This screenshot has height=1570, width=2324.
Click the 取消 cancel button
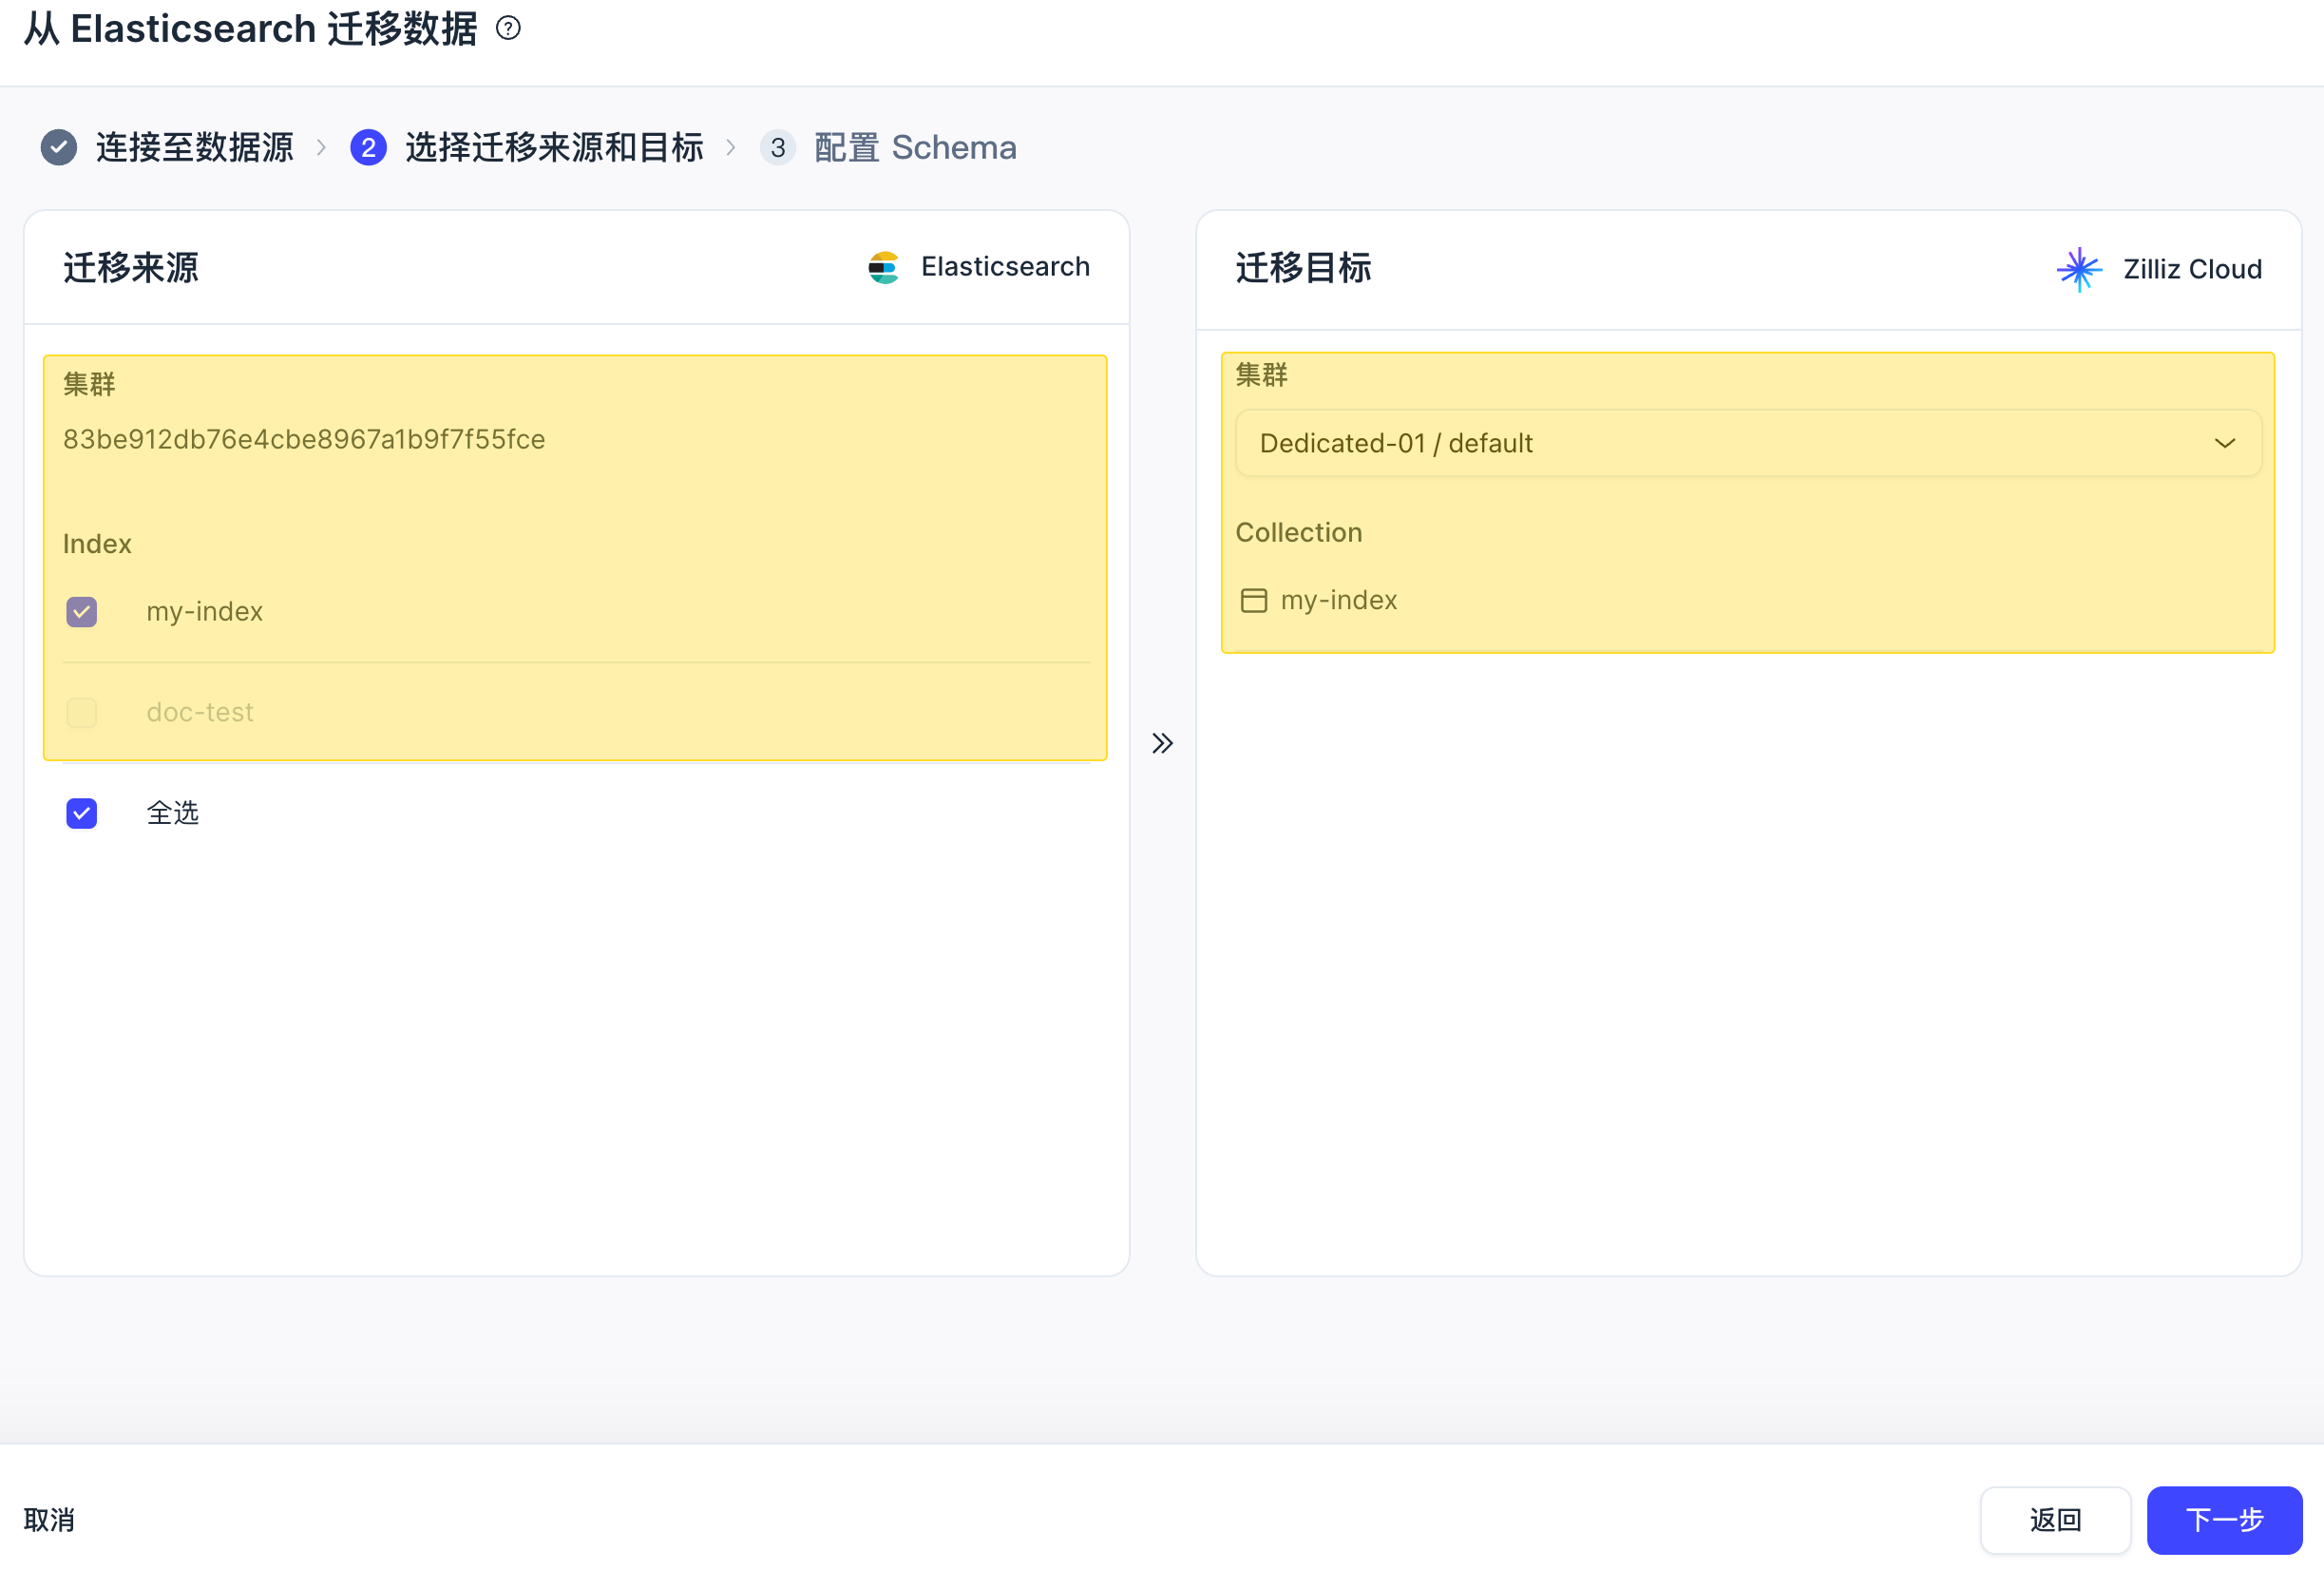(x=49, y=1520)
